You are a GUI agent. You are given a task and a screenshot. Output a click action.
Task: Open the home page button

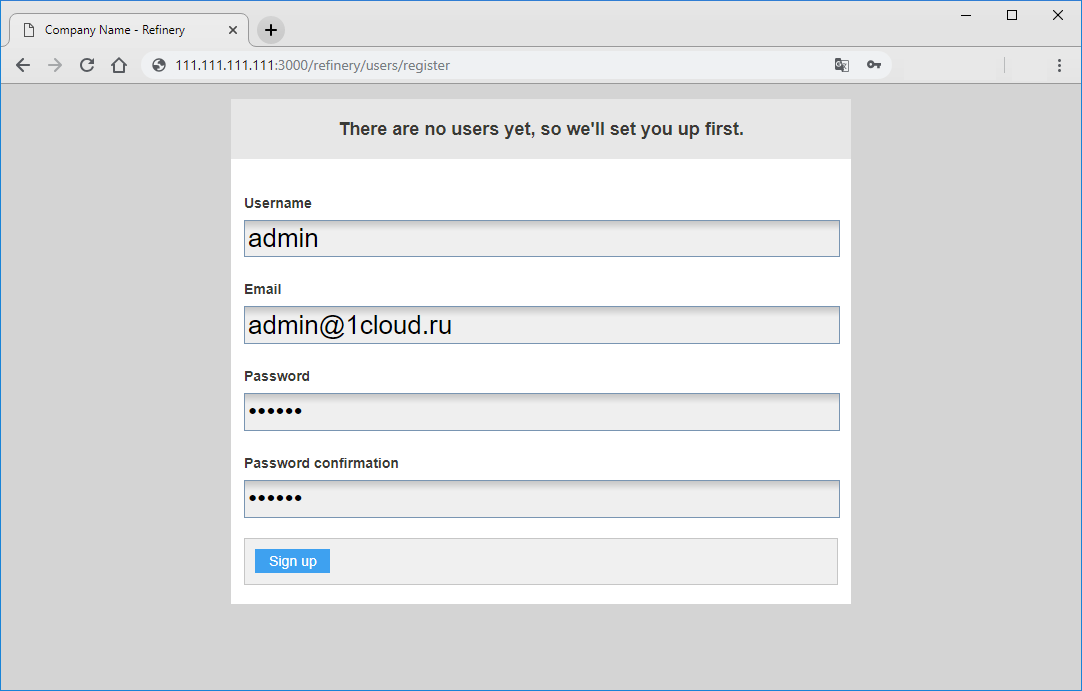(x=119, y=65)
